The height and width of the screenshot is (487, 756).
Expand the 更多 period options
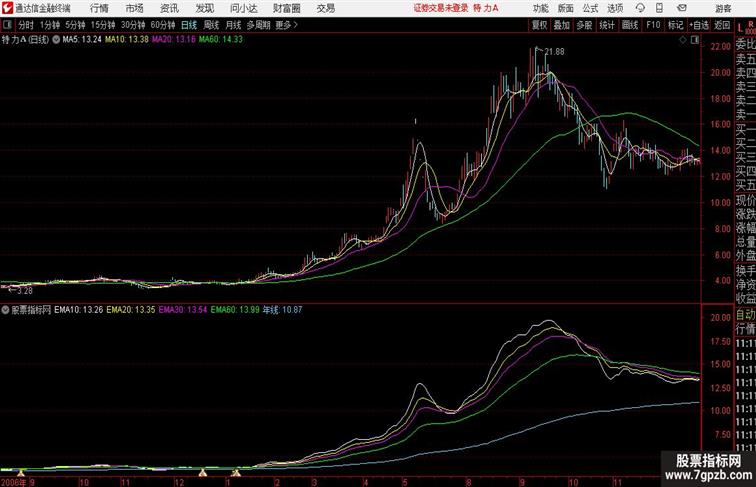pos(286,25)
